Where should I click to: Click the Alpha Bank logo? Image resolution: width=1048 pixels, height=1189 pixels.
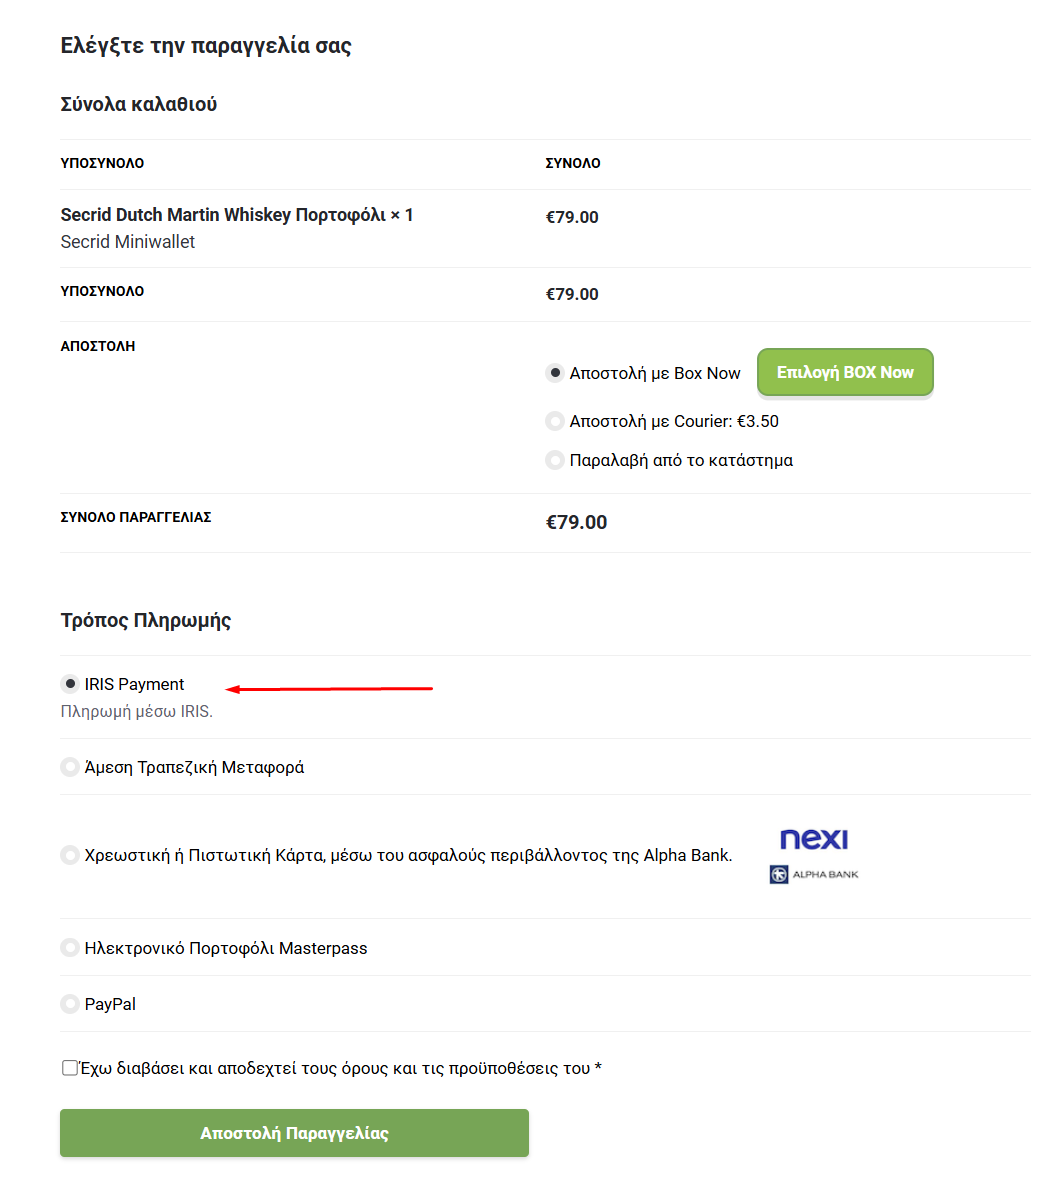click(x=814, y=874)
